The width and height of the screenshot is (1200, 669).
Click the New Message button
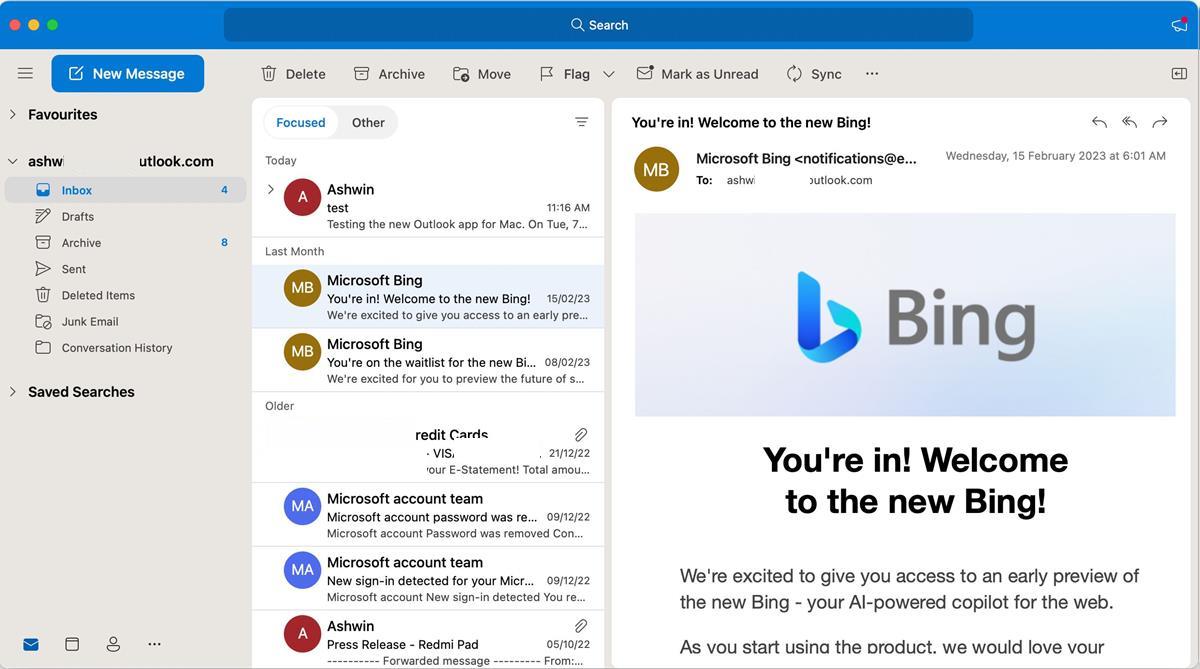(x=127, y=72)
